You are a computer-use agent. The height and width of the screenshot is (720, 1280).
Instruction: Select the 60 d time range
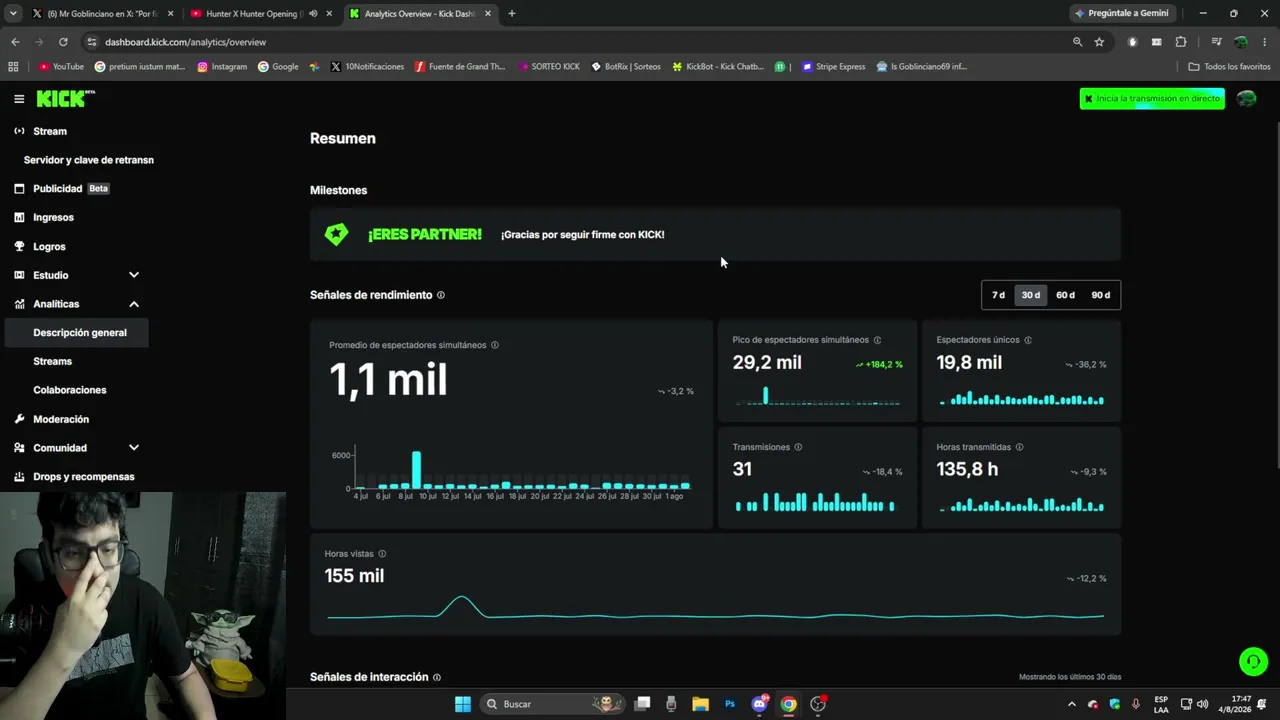(1065, 295)
